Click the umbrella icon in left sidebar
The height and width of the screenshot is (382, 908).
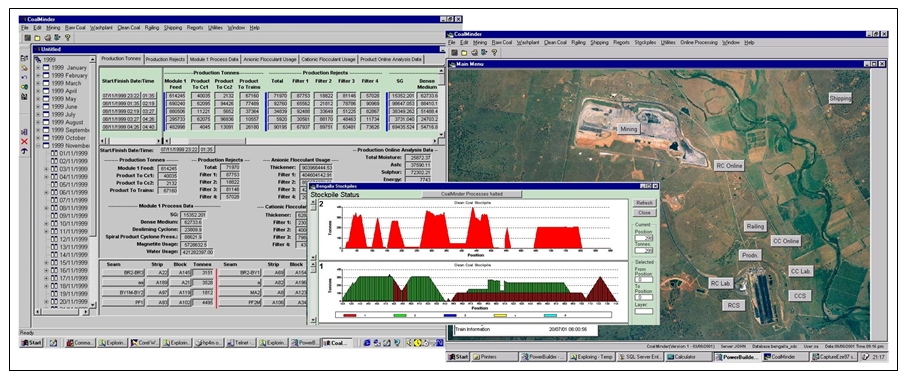coord(24,150)
